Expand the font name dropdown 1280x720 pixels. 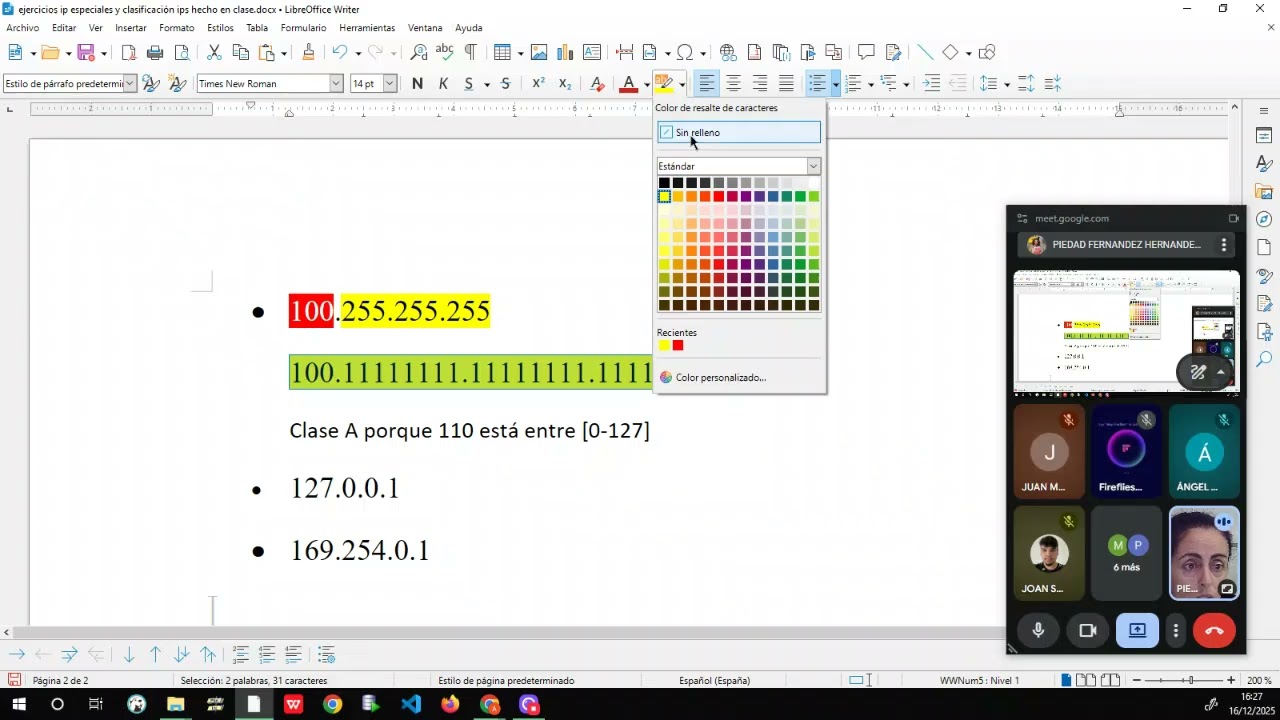tap(336, 84)
